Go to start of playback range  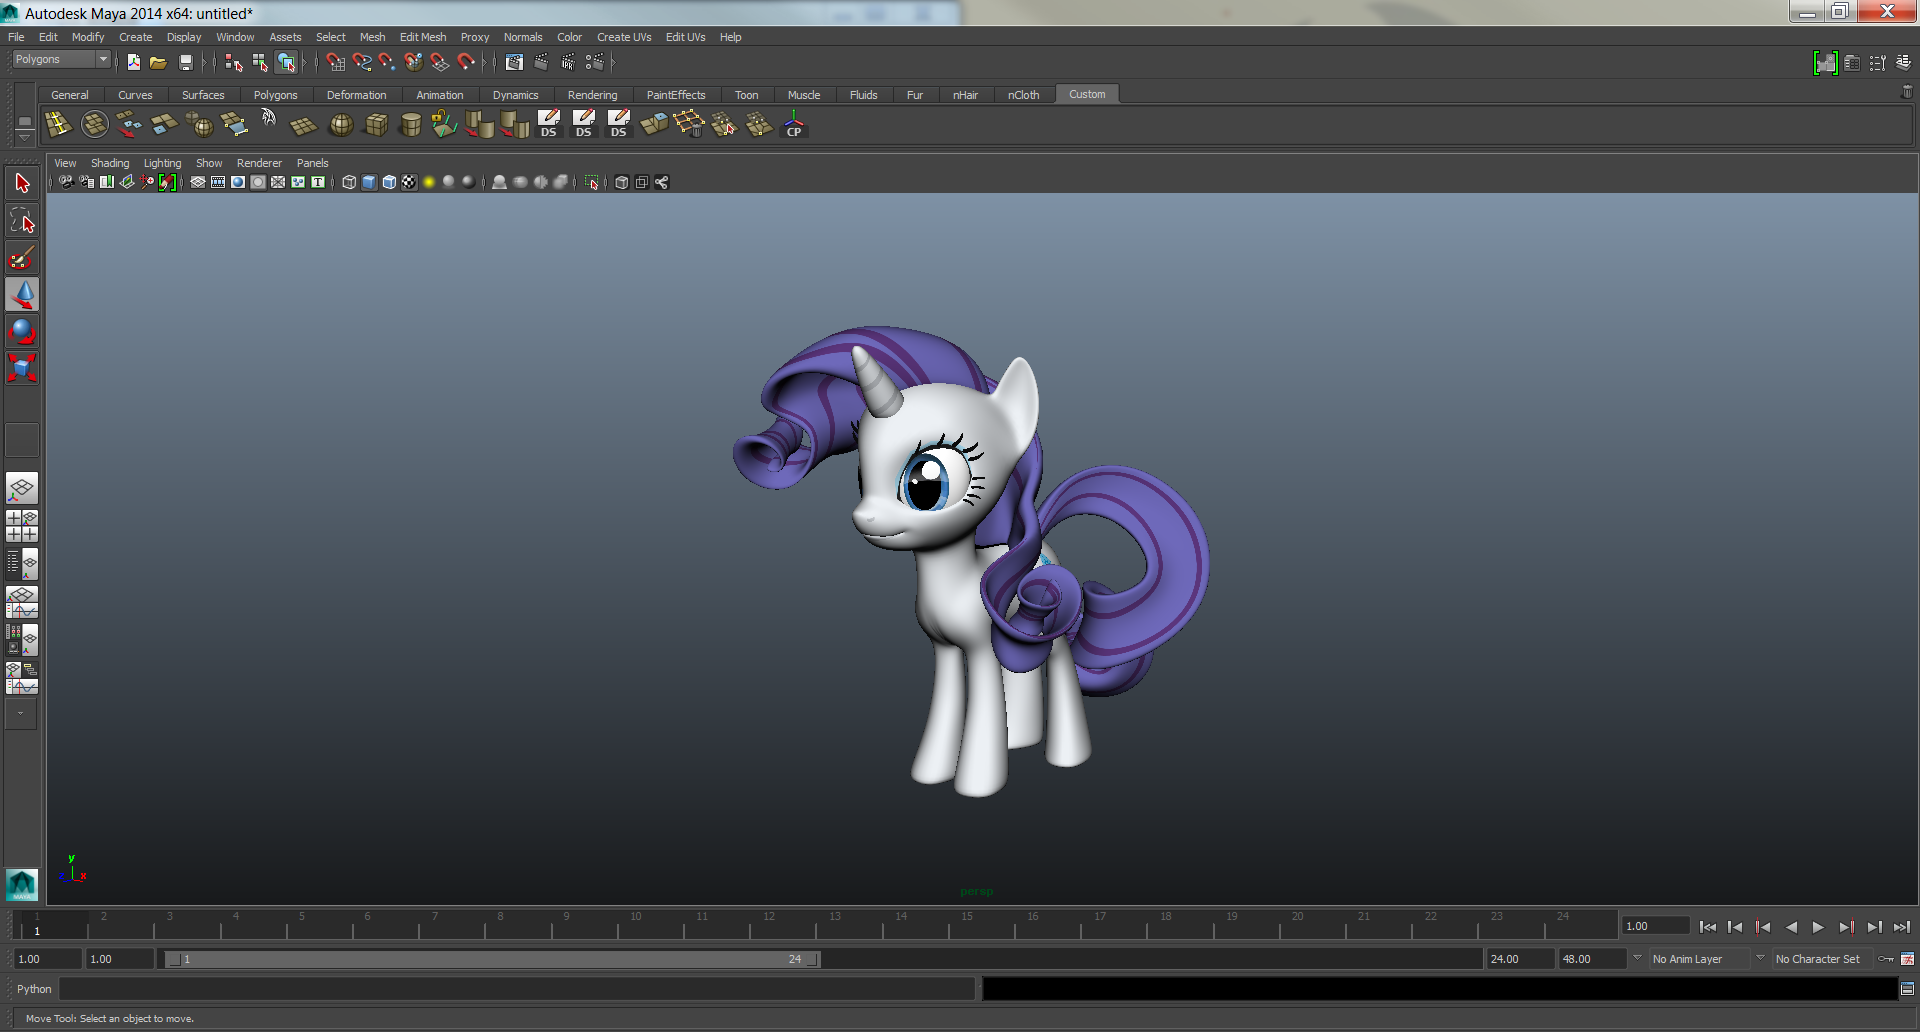1707,927
